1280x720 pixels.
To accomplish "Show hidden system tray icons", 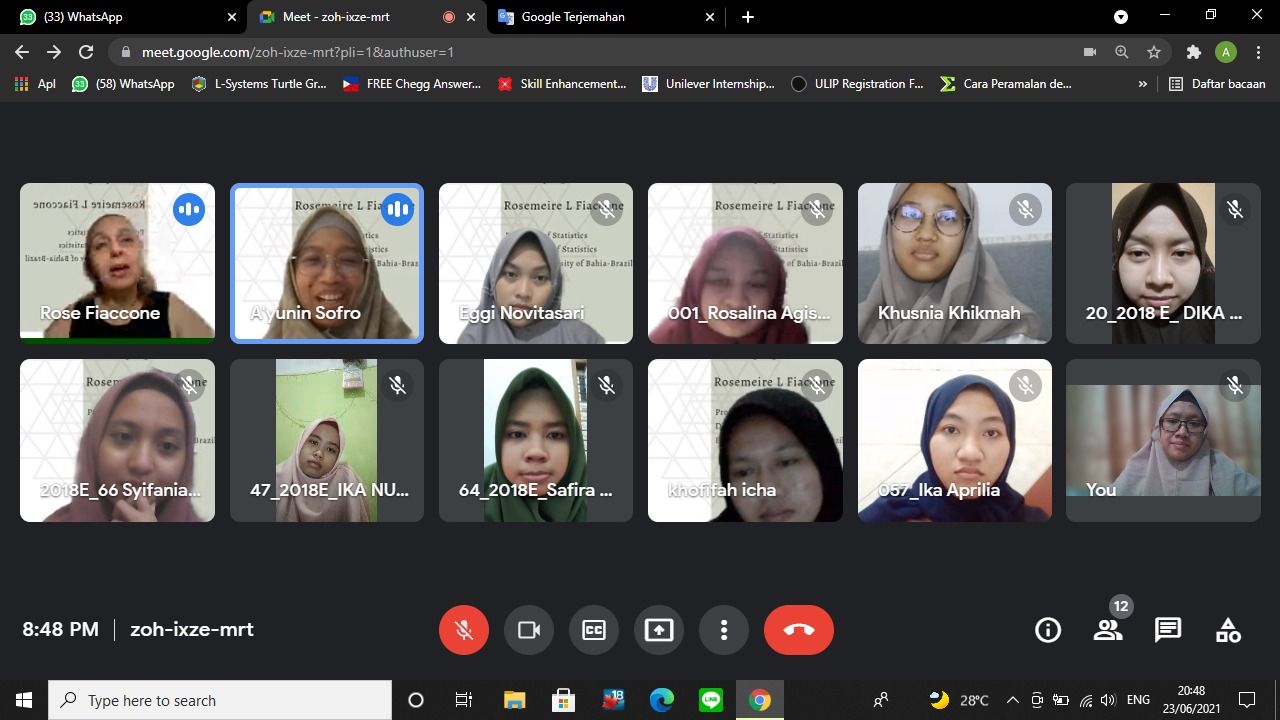I will [1012, 700].
